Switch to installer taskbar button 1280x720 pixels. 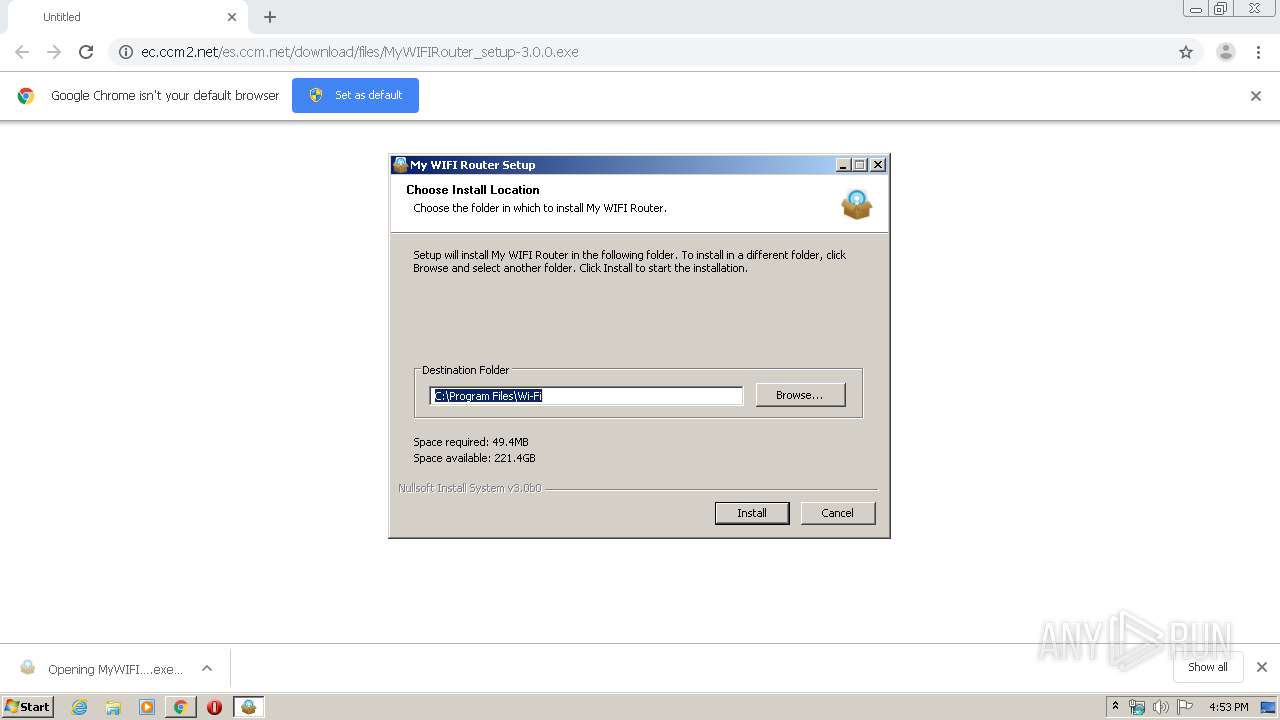coord(248,707)
